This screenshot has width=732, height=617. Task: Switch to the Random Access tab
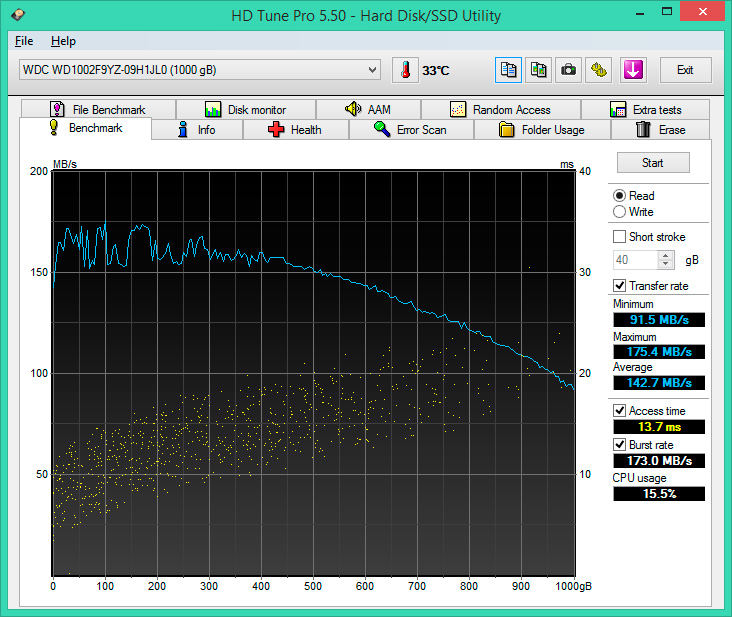(x=512, y=110)
